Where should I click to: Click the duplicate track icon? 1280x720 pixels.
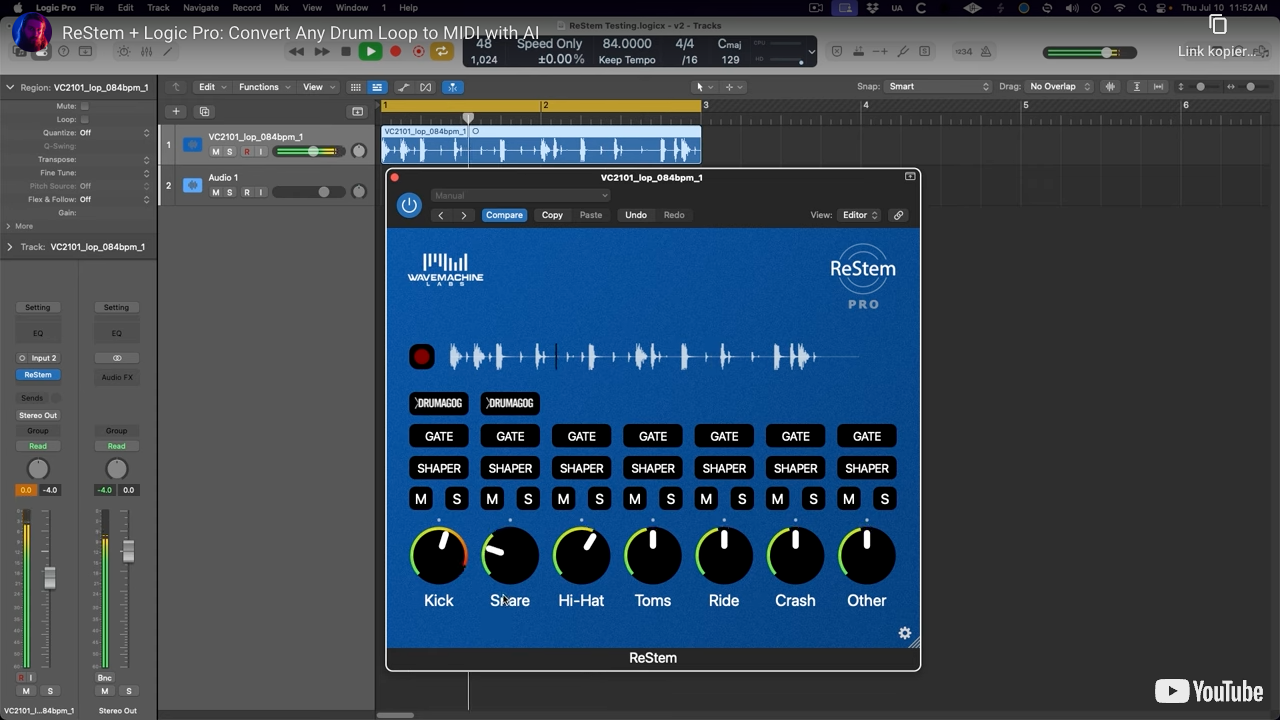tap(204, 111)
